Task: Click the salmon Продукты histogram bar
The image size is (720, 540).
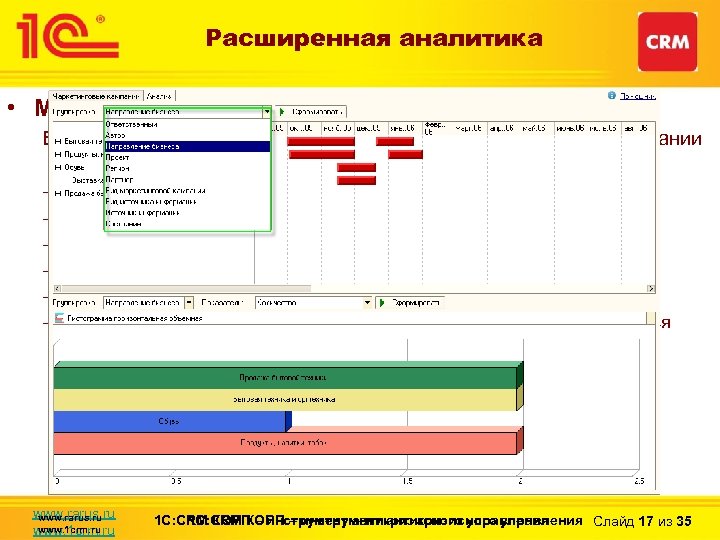Action: pos(285,443)
